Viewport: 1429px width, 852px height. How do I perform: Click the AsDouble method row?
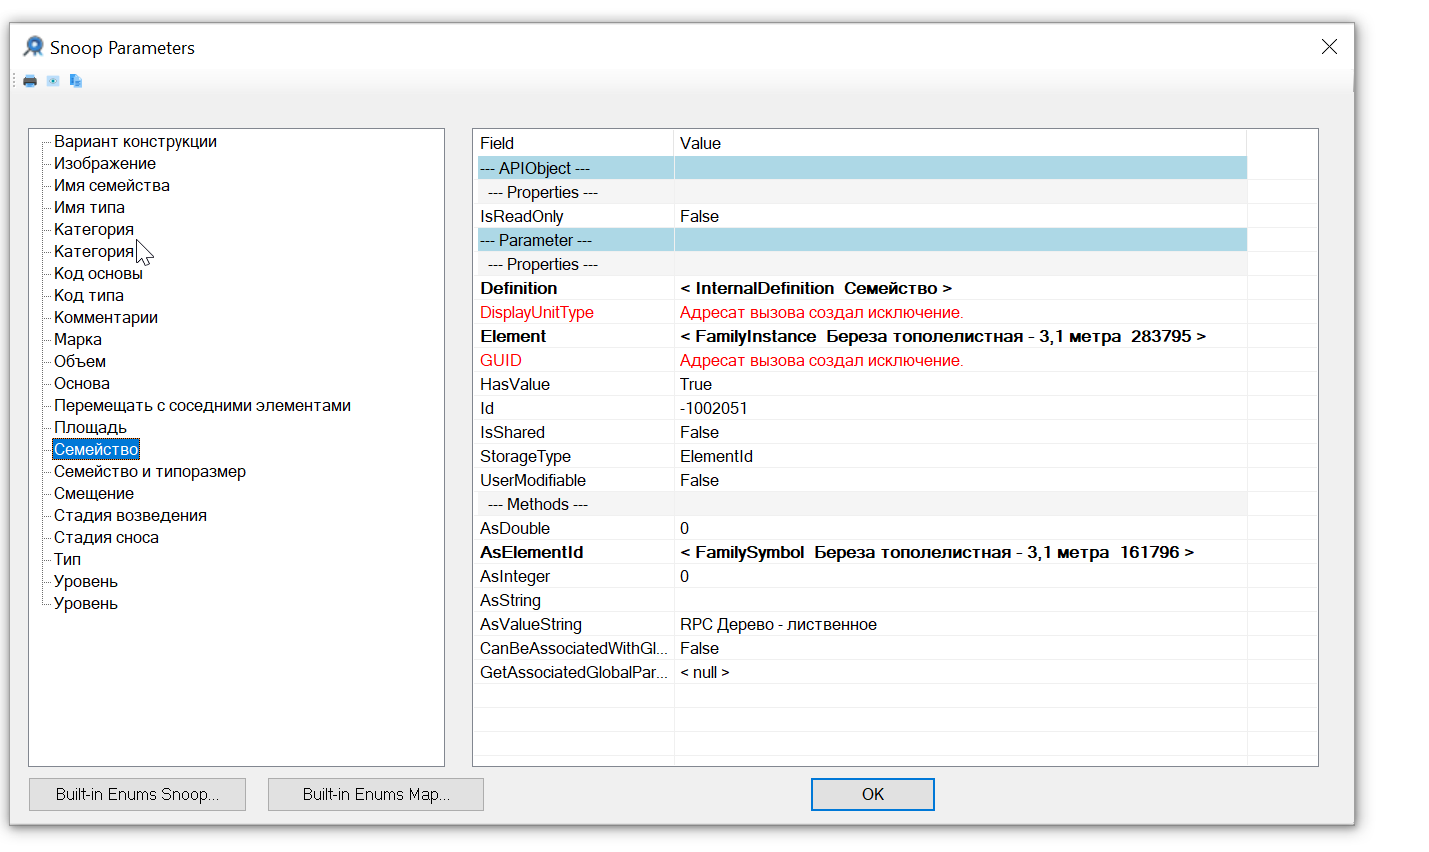click(x=862, y=528)
